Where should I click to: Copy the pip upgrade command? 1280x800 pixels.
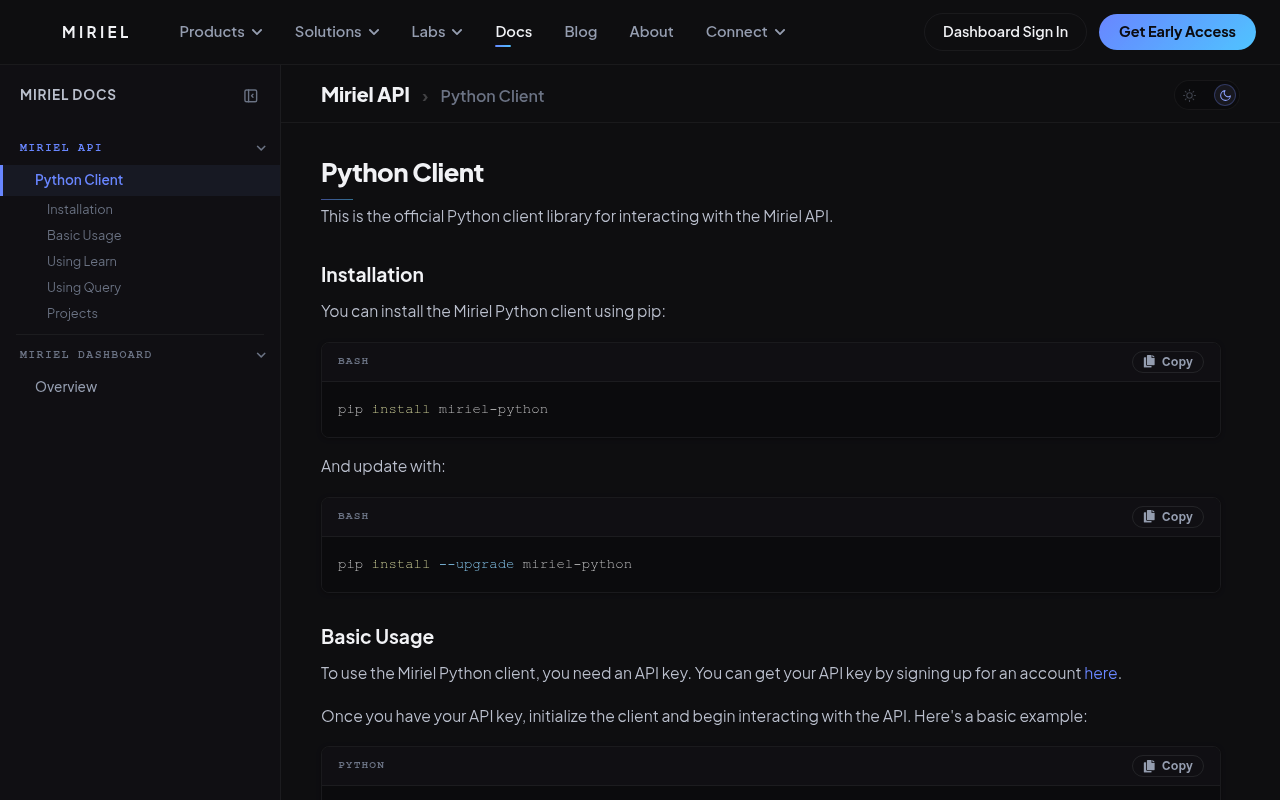pos(1168,517)
